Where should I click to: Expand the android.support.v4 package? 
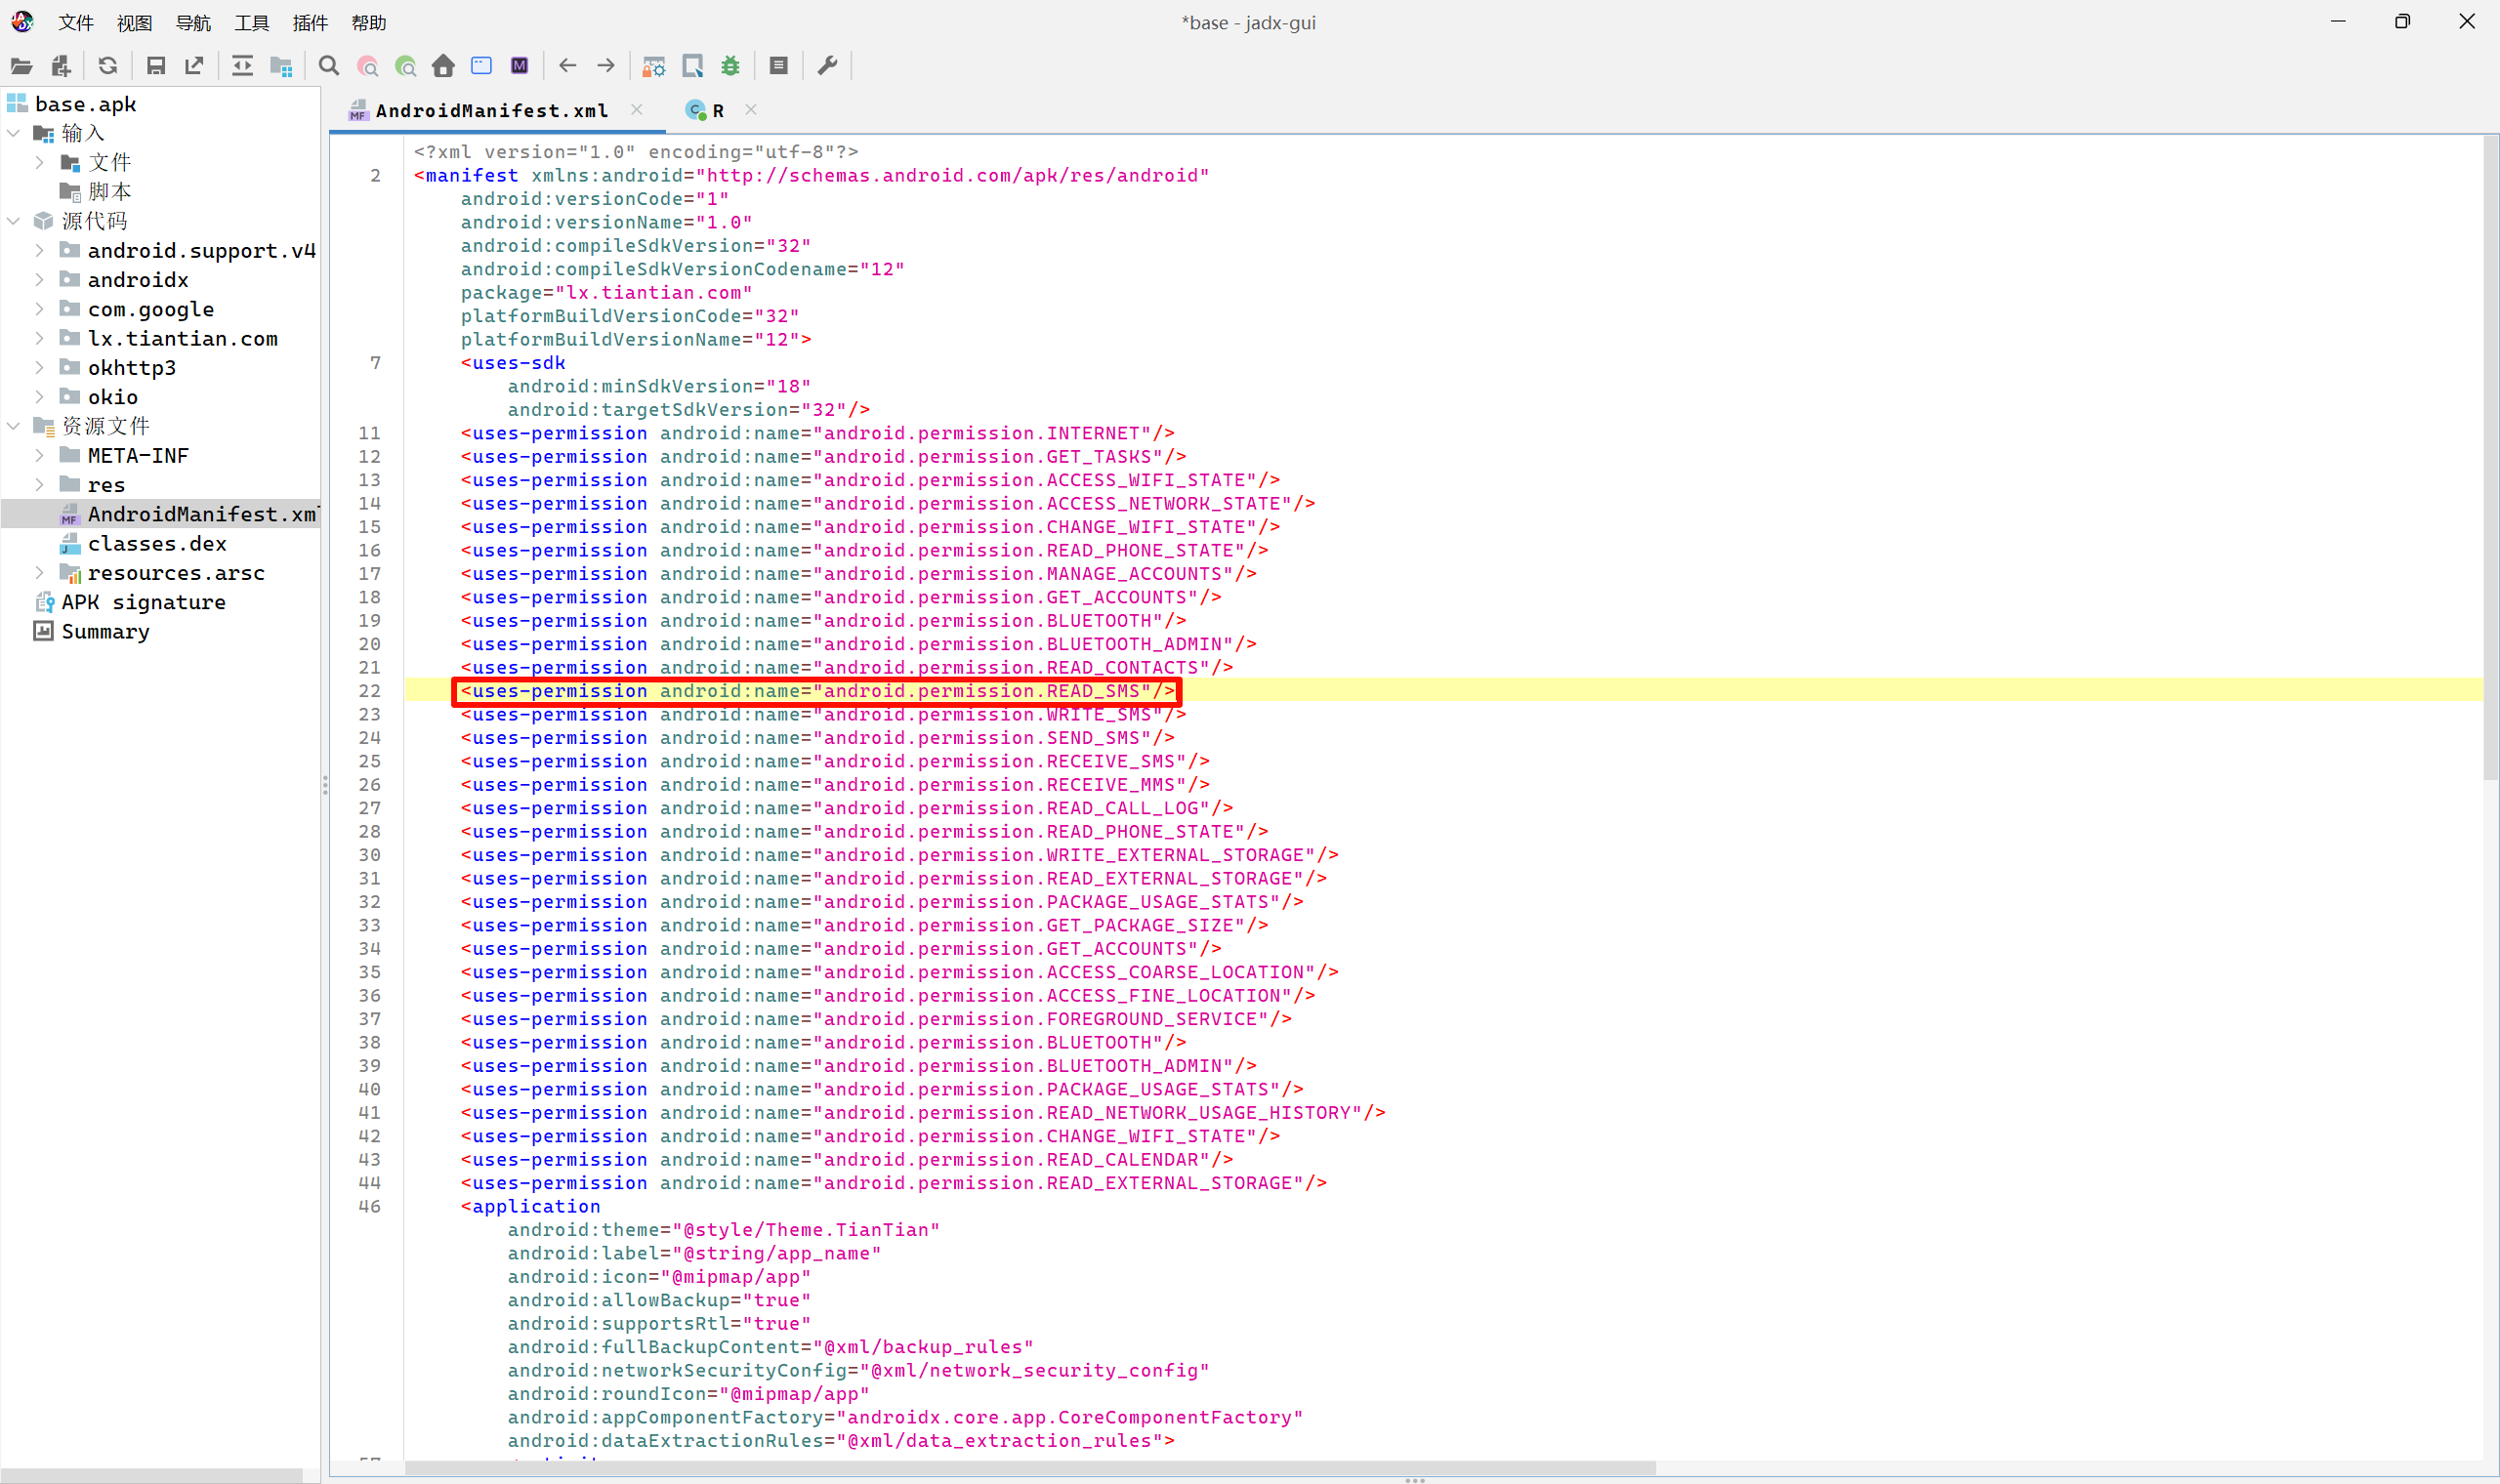click(x=39, y=250)
